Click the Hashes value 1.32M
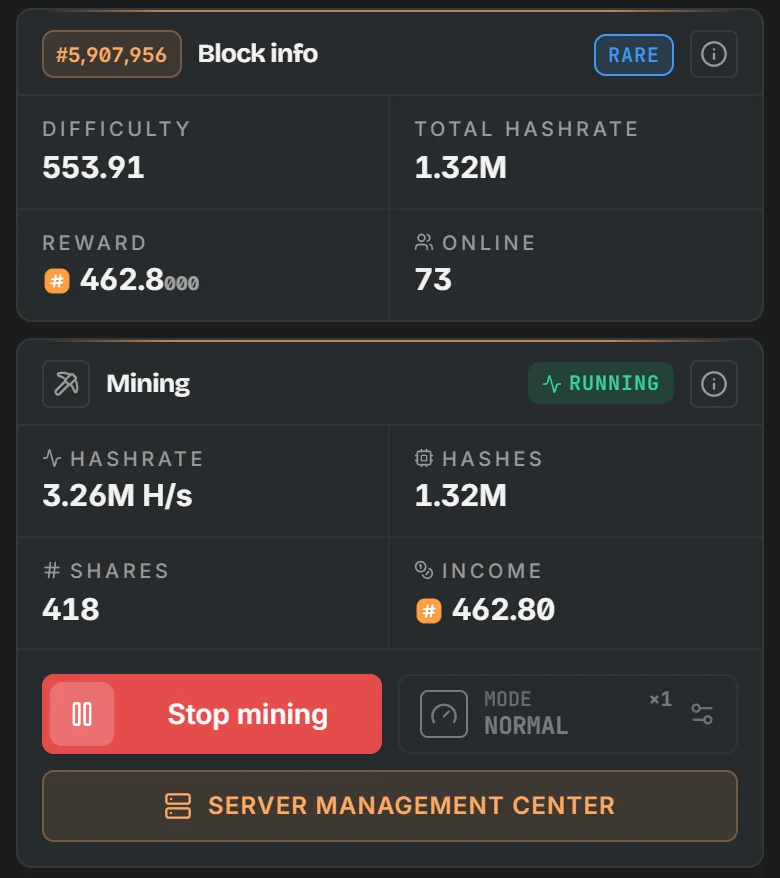Image resolution: width=780 pixels, height=878 pixels. point(460,496)
